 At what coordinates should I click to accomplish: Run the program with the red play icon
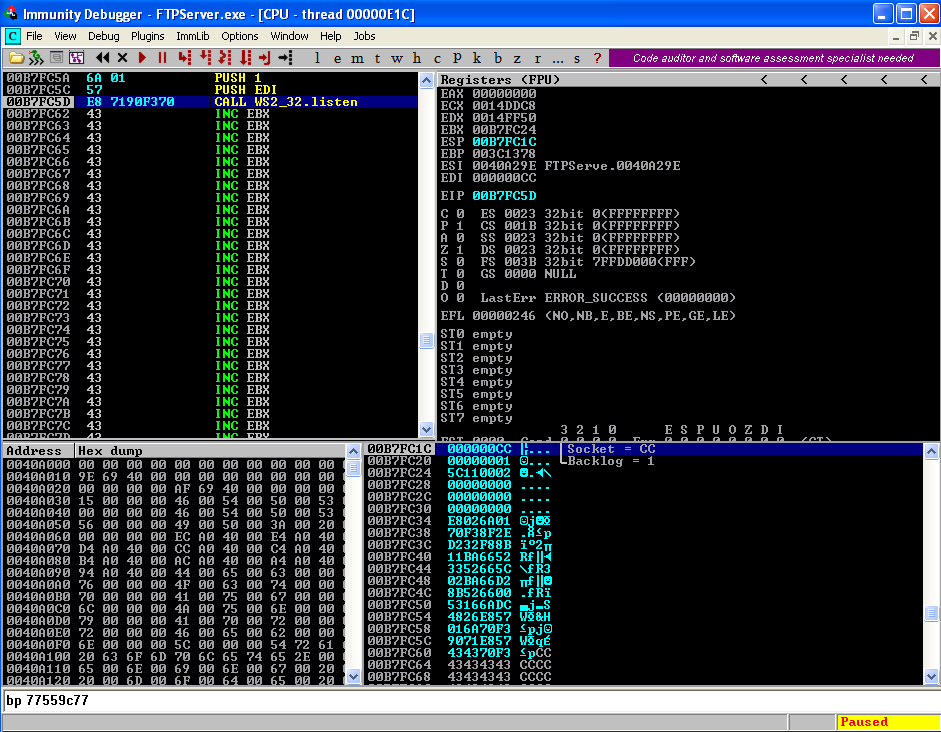(142, 58)
